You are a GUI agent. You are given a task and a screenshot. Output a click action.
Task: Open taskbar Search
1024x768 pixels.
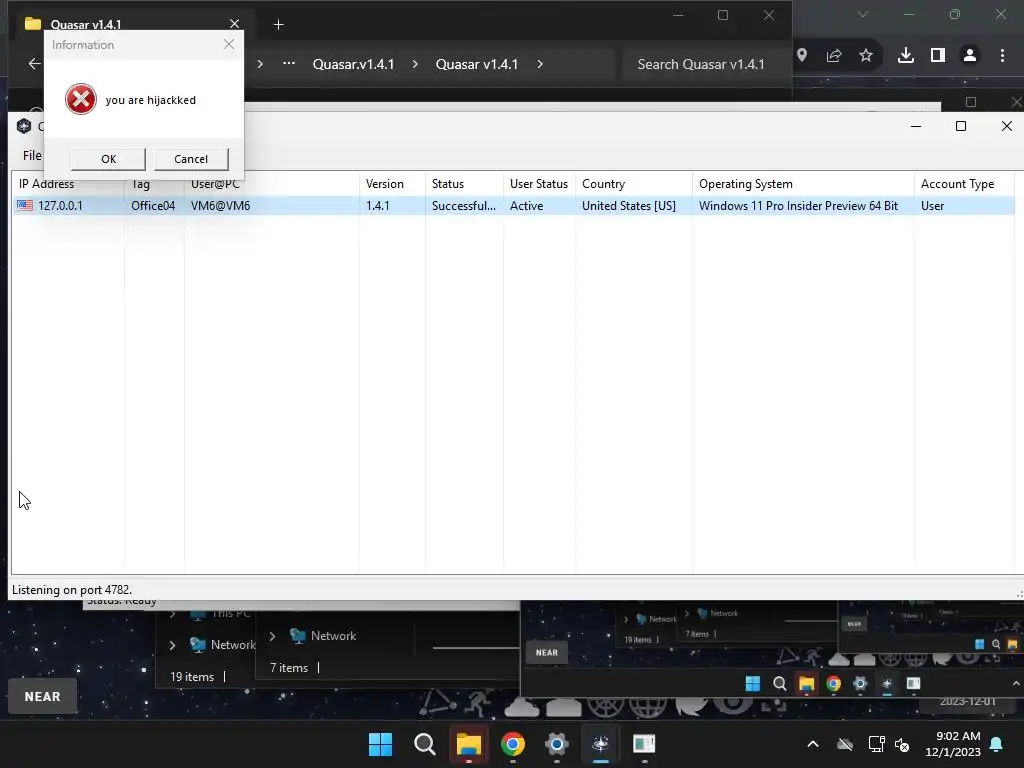click(424, 744)
